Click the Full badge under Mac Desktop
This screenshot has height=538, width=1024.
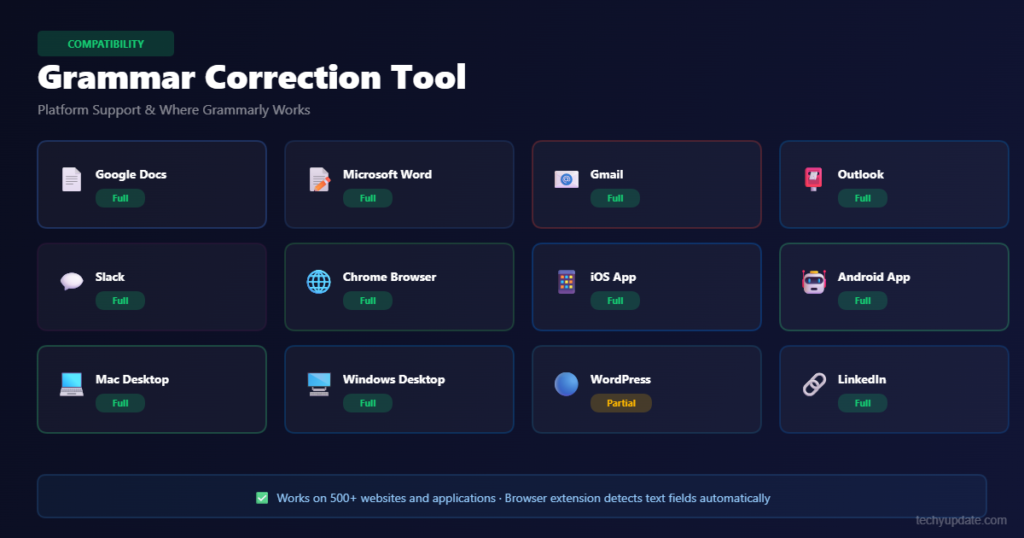(x=120, y=404)
